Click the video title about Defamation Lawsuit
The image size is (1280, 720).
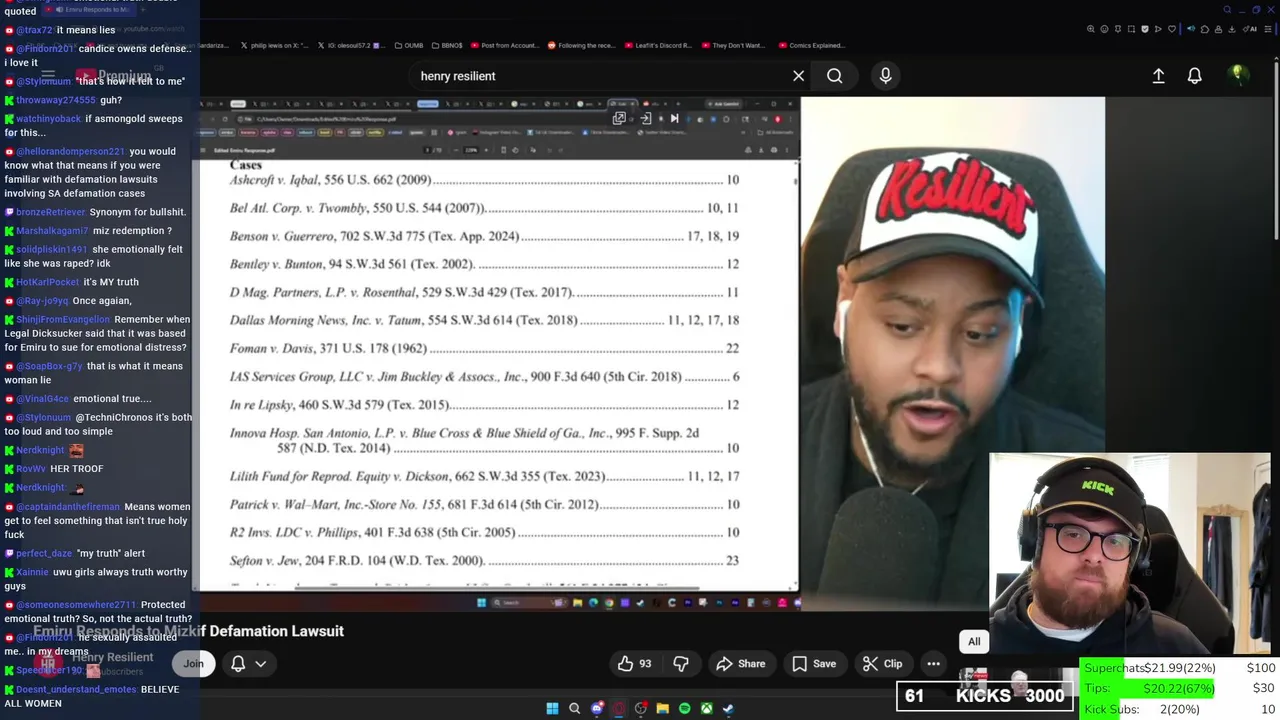pyautogui.click(x=189, y=631)
